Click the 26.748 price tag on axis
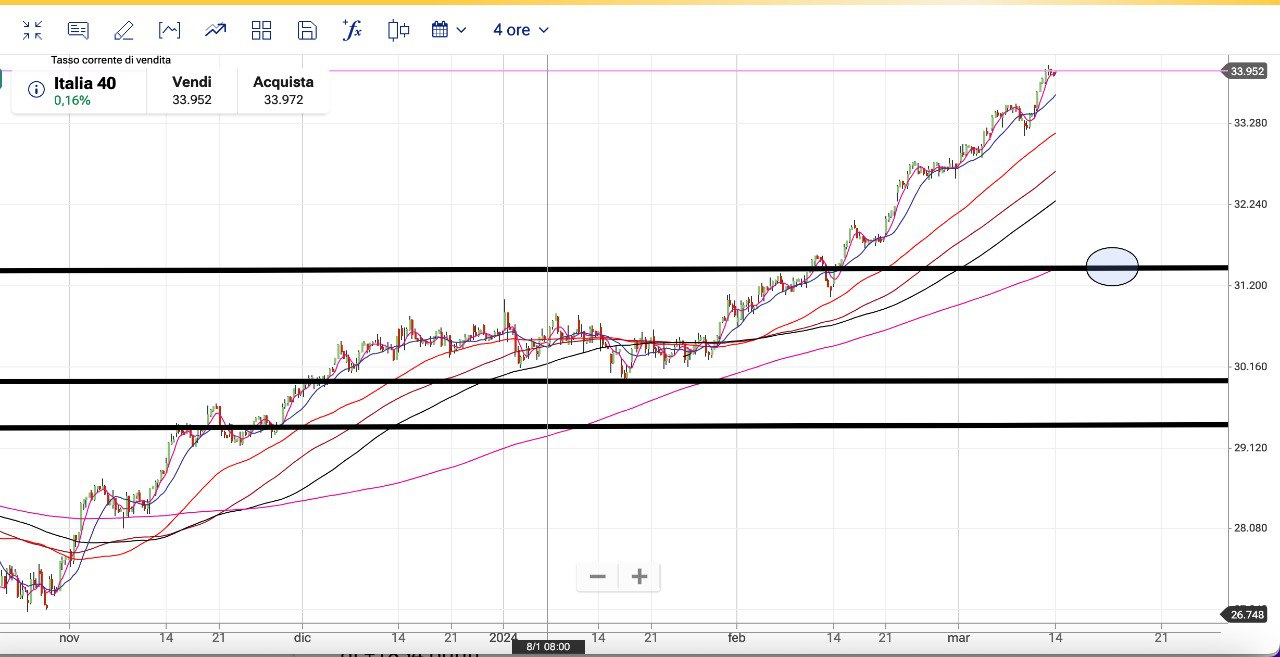 click(x=1247, y=614)
